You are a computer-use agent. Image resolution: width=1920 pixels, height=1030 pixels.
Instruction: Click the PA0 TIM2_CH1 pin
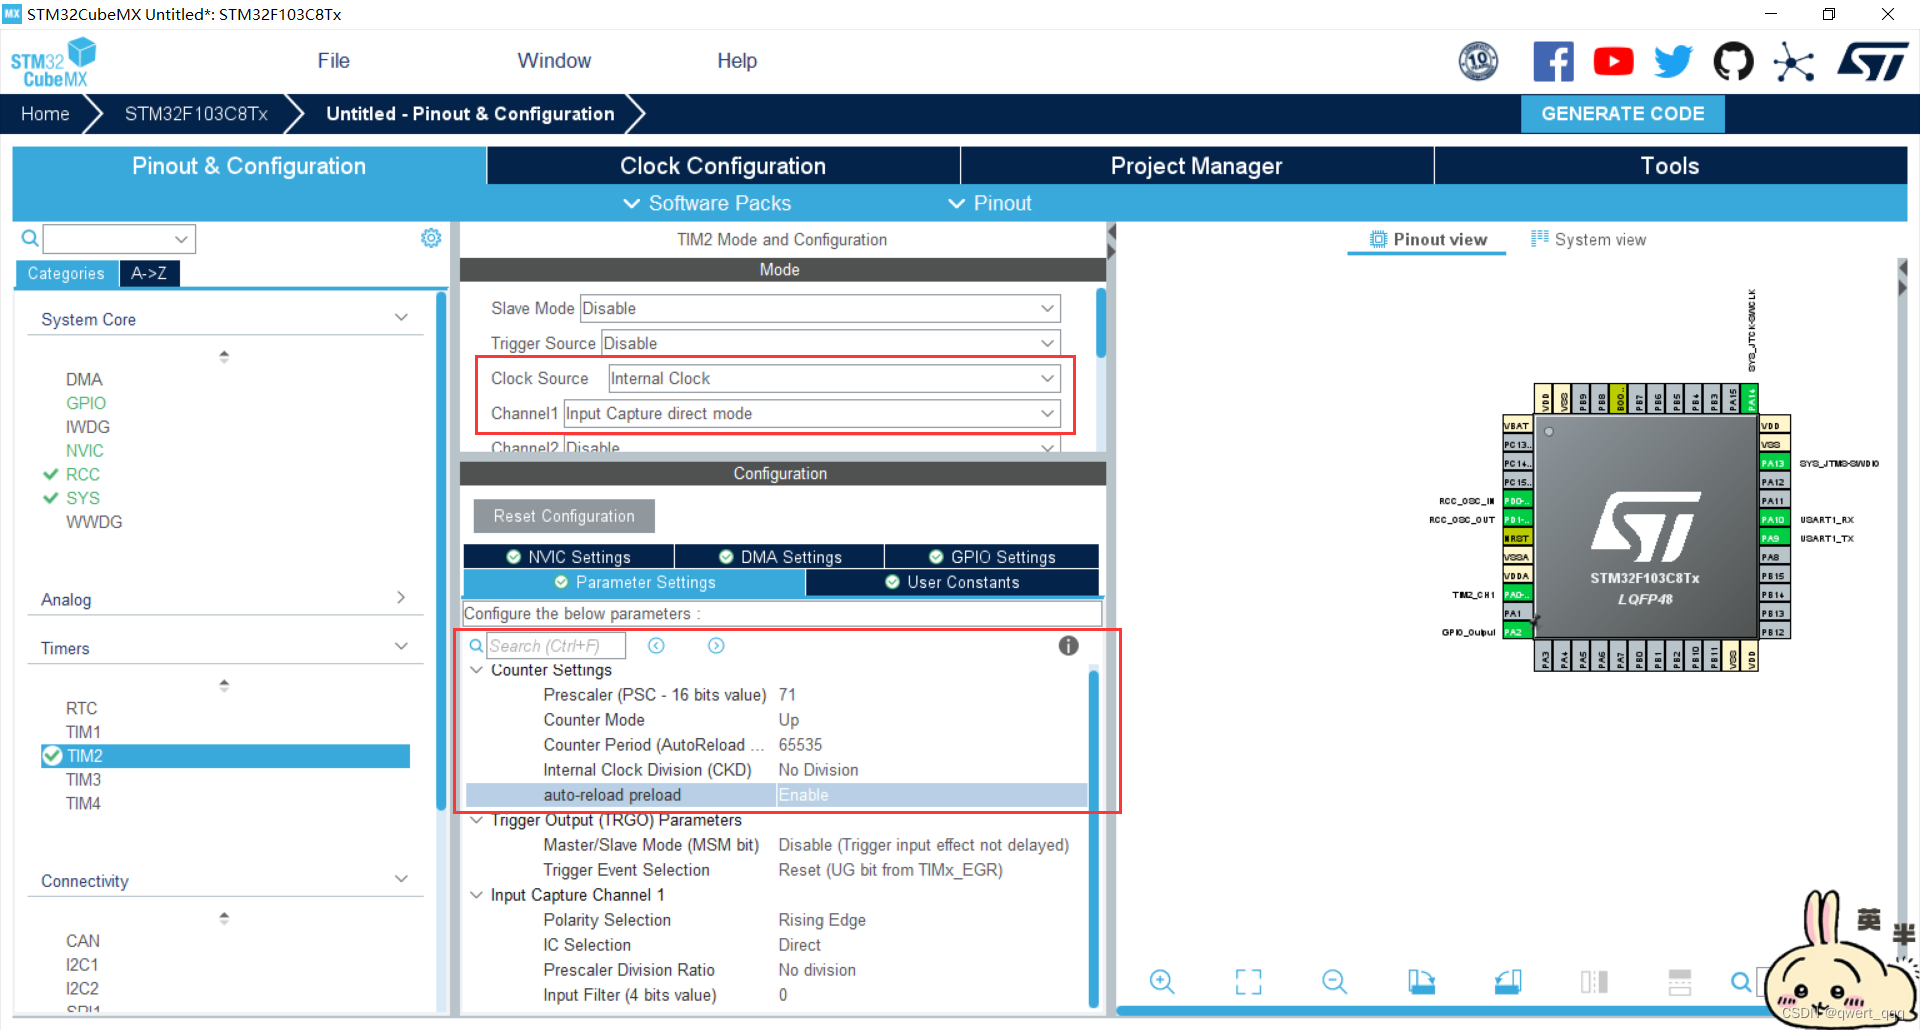pos(1517,595)
